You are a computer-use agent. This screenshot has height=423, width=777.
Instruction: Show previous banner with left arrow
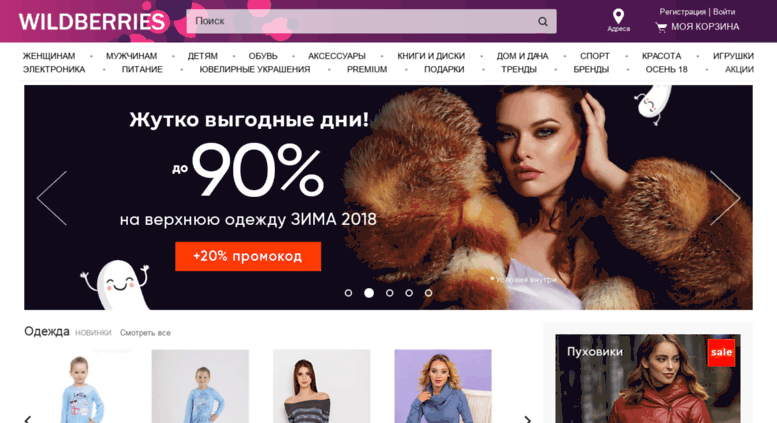(52, 198)
